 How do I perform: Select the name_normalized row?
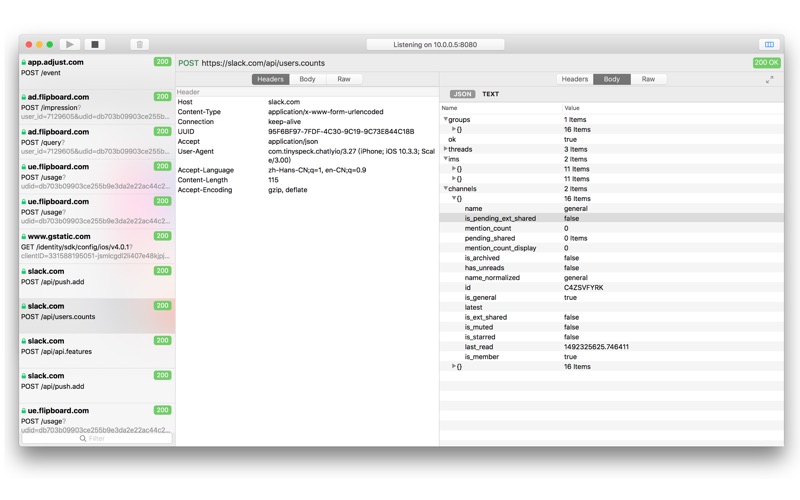pos(612,278)
